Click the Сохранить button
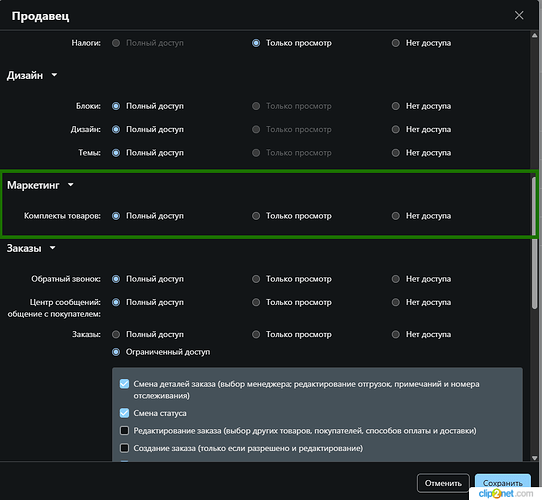Screen dimensions: 542x500 pyautogui.click(x=503, y=483)
